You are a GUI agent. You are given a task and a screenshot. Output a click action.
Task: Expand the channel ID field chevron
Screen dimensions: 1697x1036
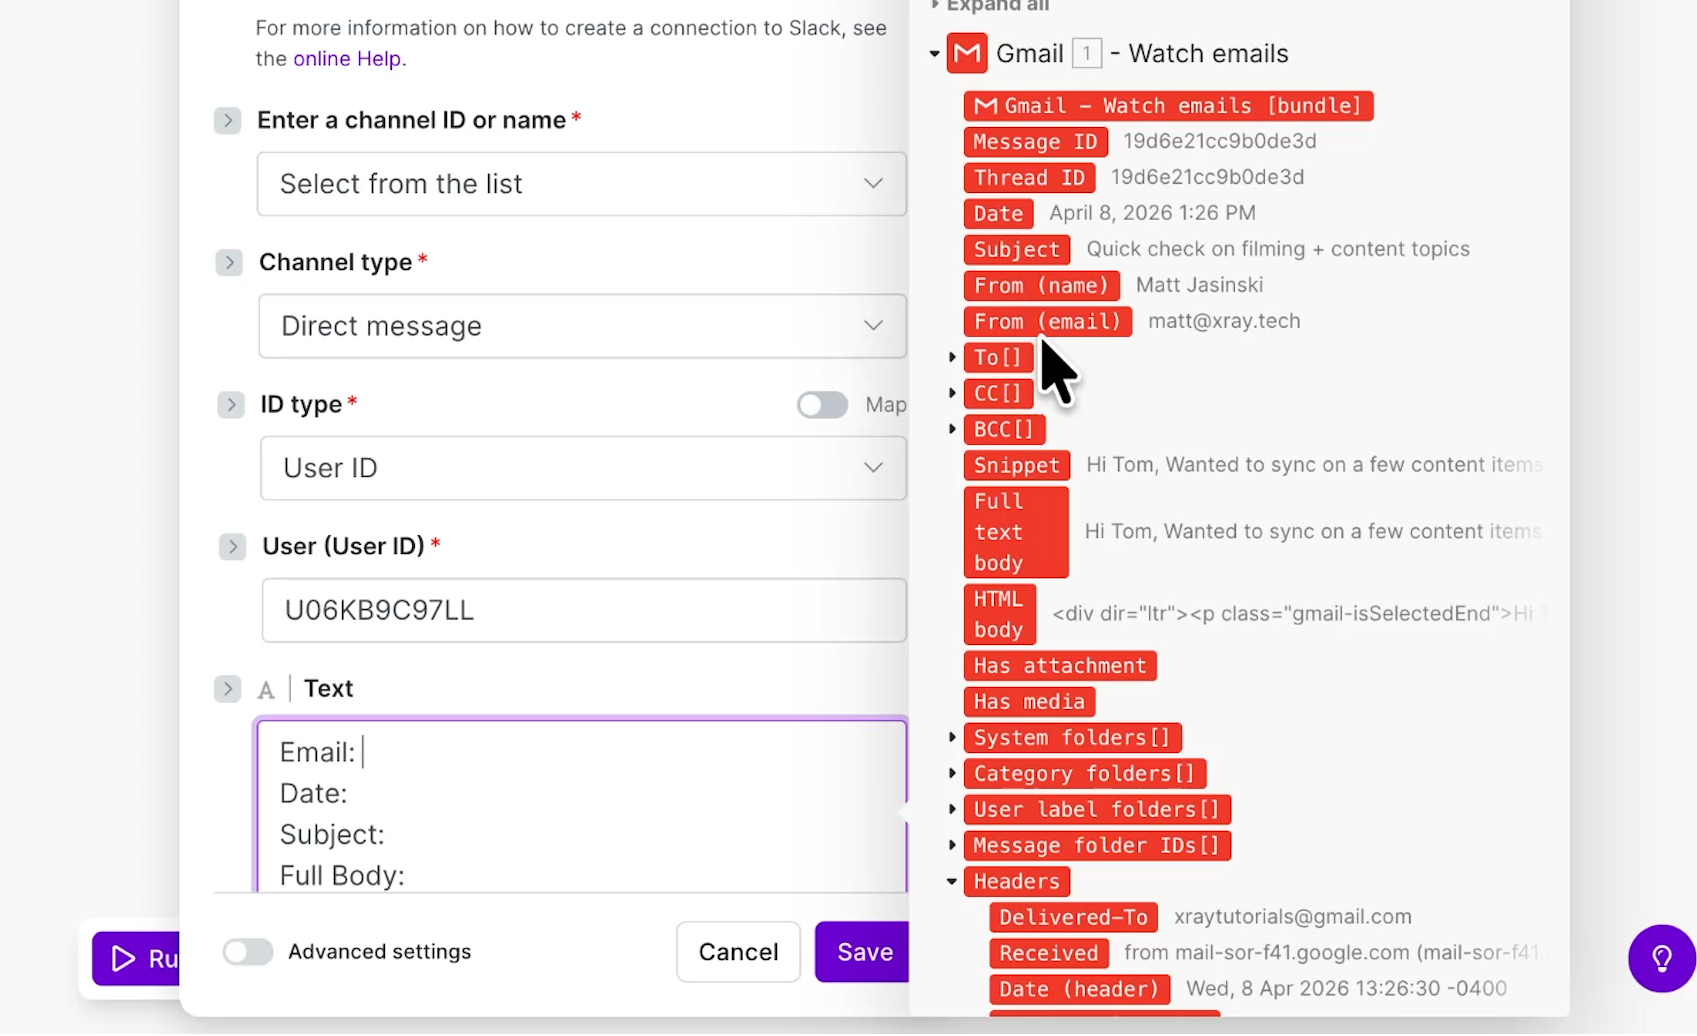click(x=228, y=121)
